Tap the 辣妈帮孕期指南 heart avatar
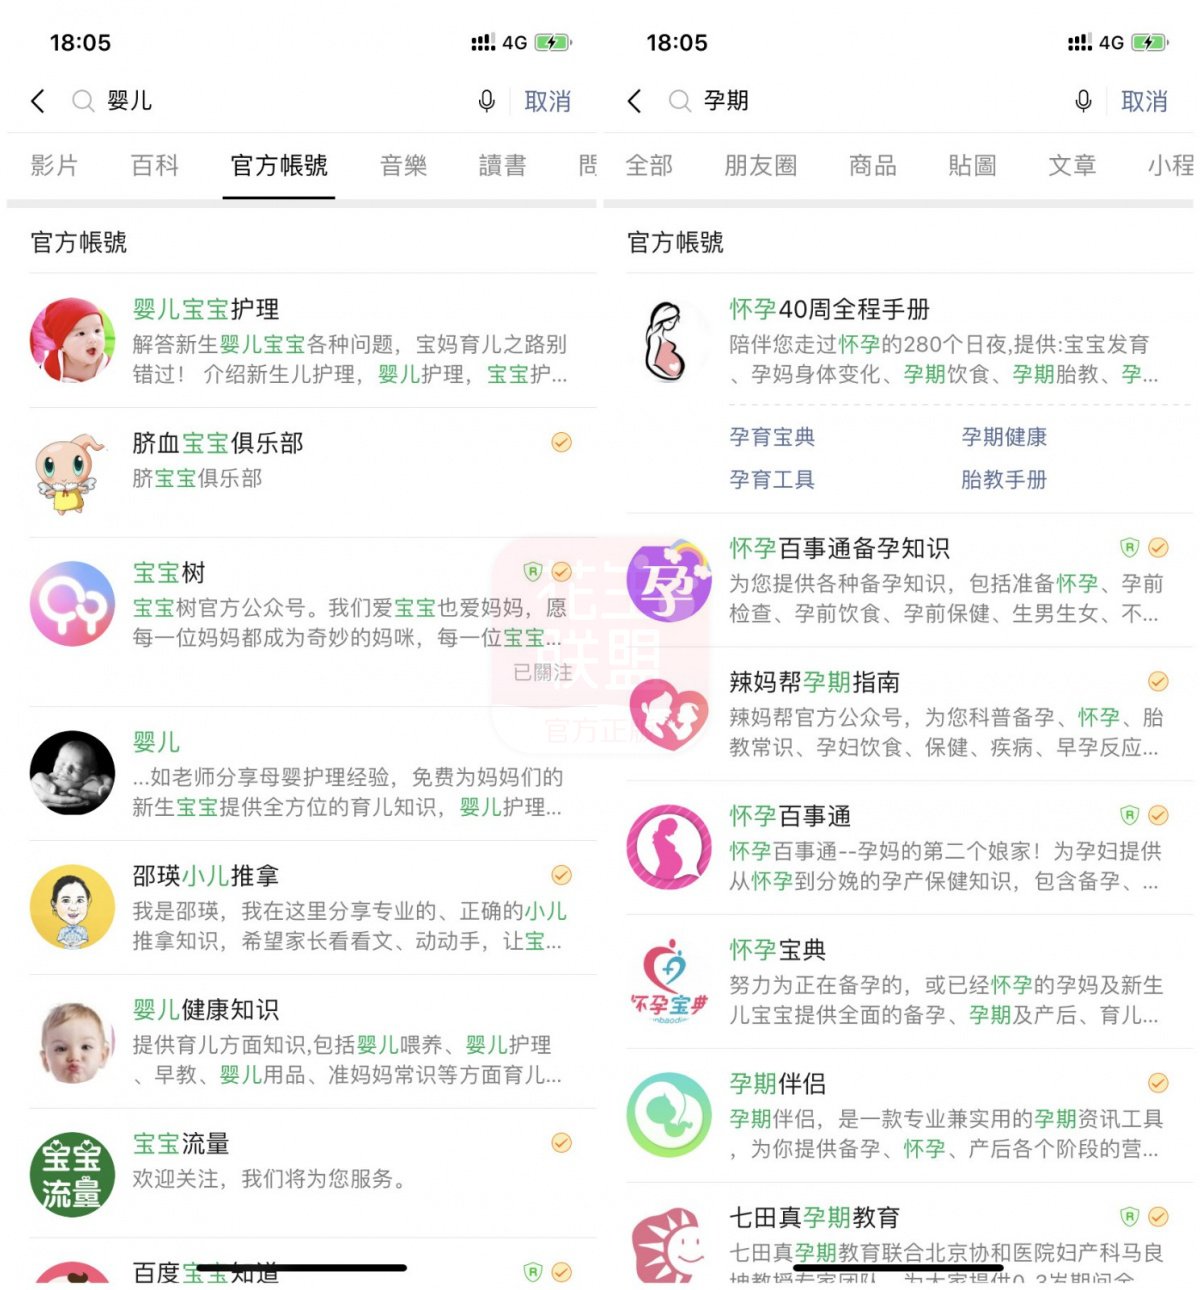 pyautogui.click(x=669, y=713)
